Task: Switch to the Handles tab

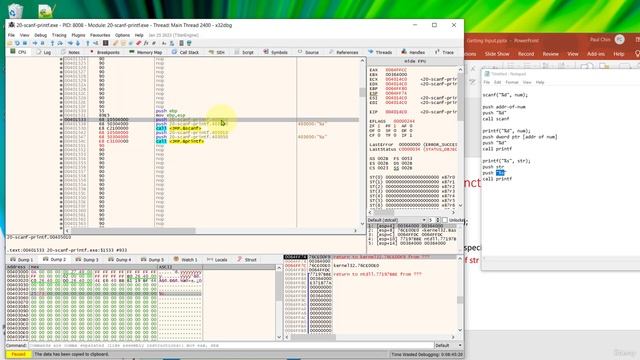Action: [413, 52]
